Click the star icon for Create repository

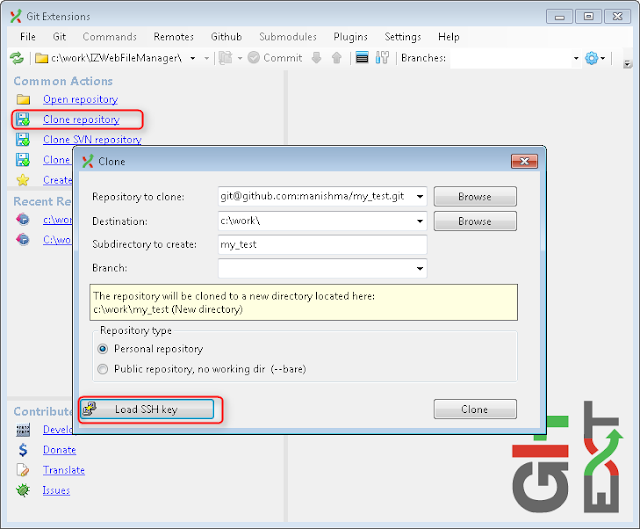point(23,180)
